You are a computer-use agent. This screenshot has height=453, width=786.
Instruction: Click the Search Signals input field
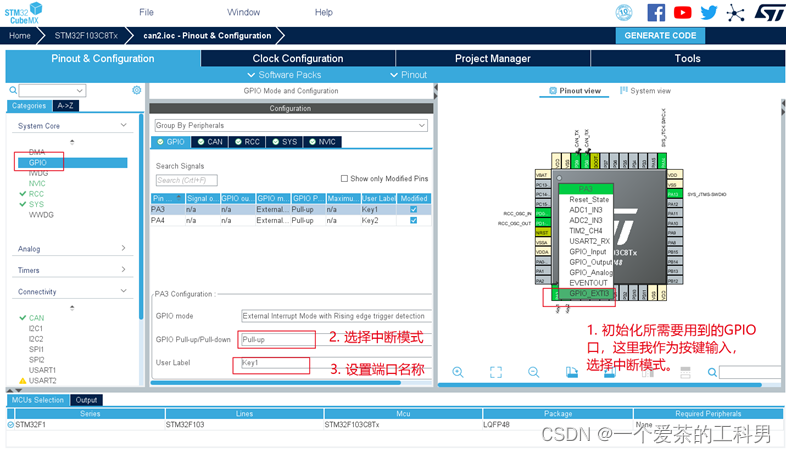tap(186, 180)
